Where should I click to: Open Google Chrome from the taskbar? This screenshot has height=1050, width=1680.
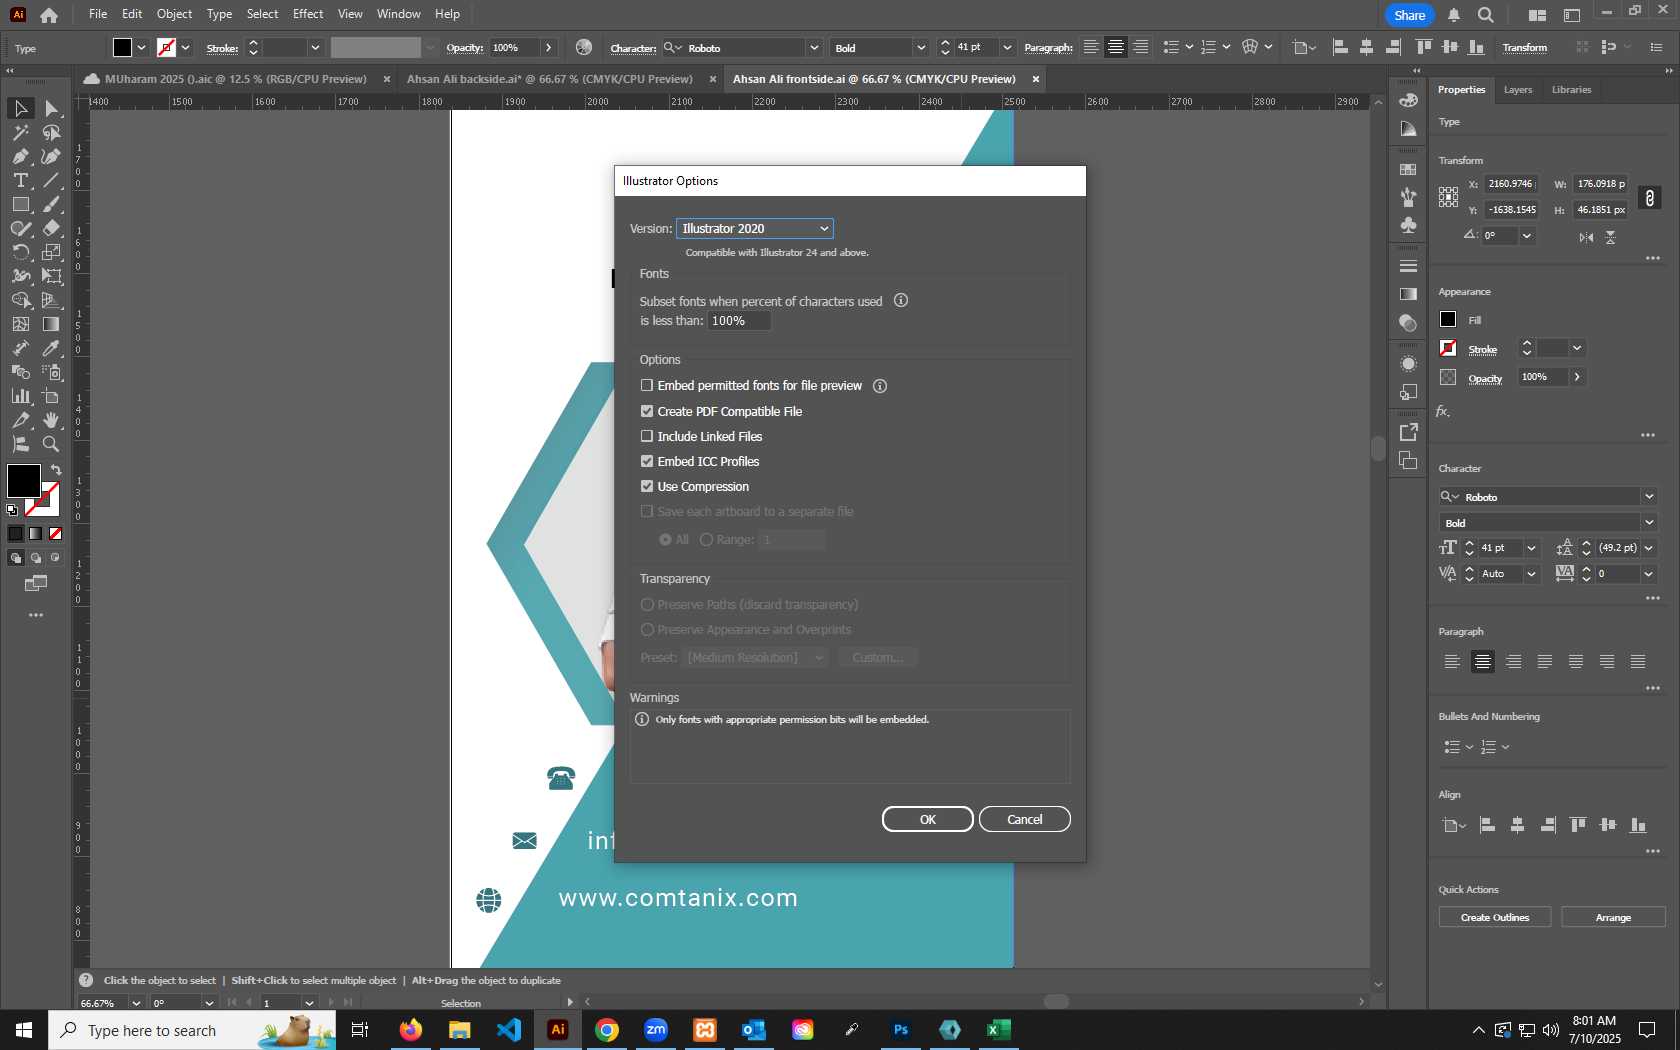click(x=607, y=1029)
